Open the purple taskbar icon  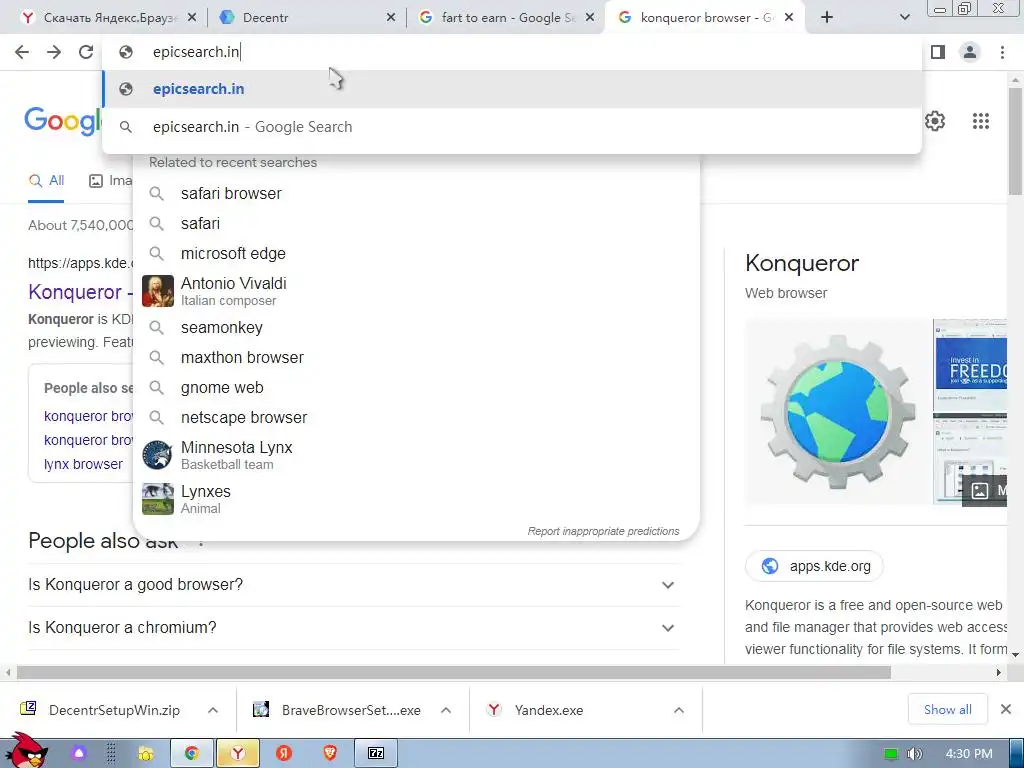pyautogui.click(x=79, y=753)
